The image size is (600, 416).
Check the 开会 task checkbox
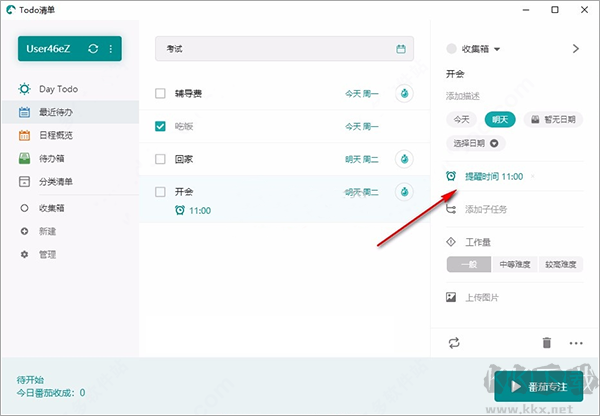pyautogui.click(x=160, y=192)
